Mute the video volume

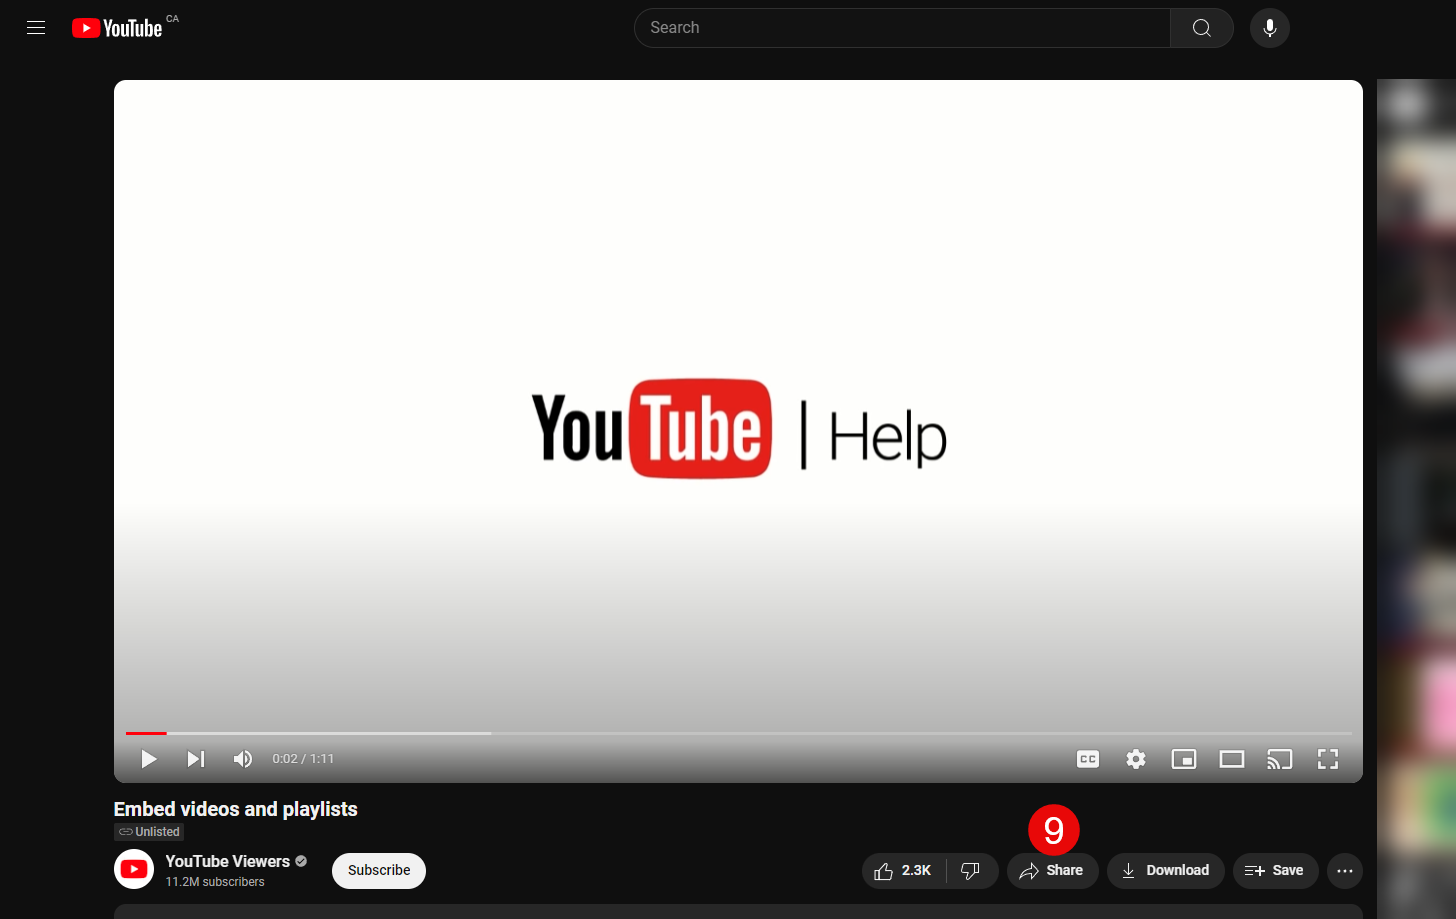point(243,759)
